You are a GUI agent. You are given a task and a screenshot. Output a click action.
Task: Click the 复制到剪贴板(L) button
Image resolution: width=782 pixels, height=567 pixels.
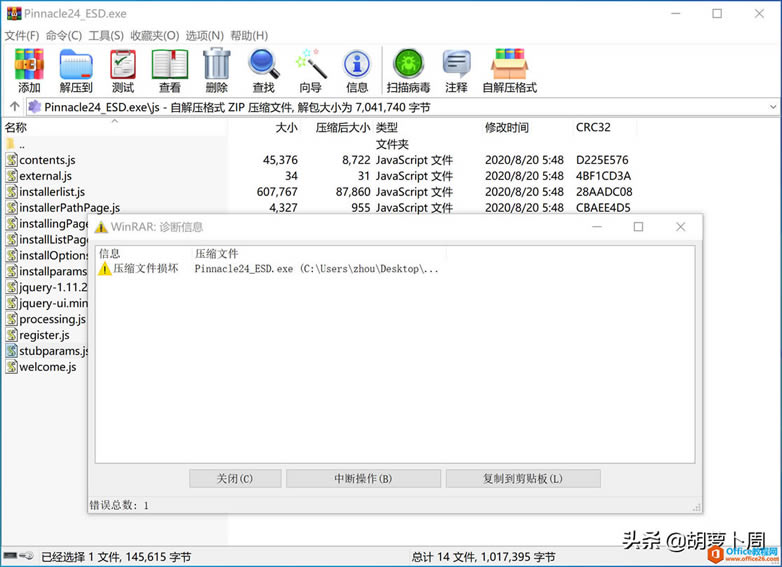tap(523, 478)
